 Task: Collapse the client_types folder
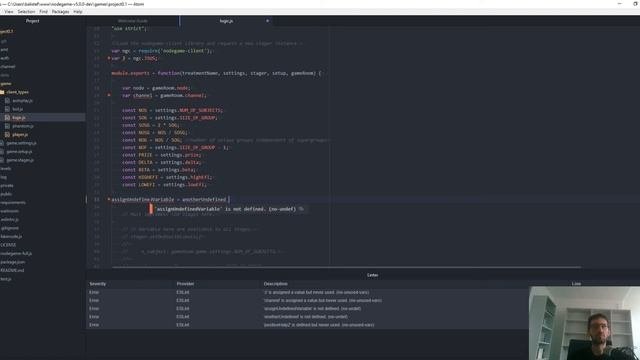[18, 92]
